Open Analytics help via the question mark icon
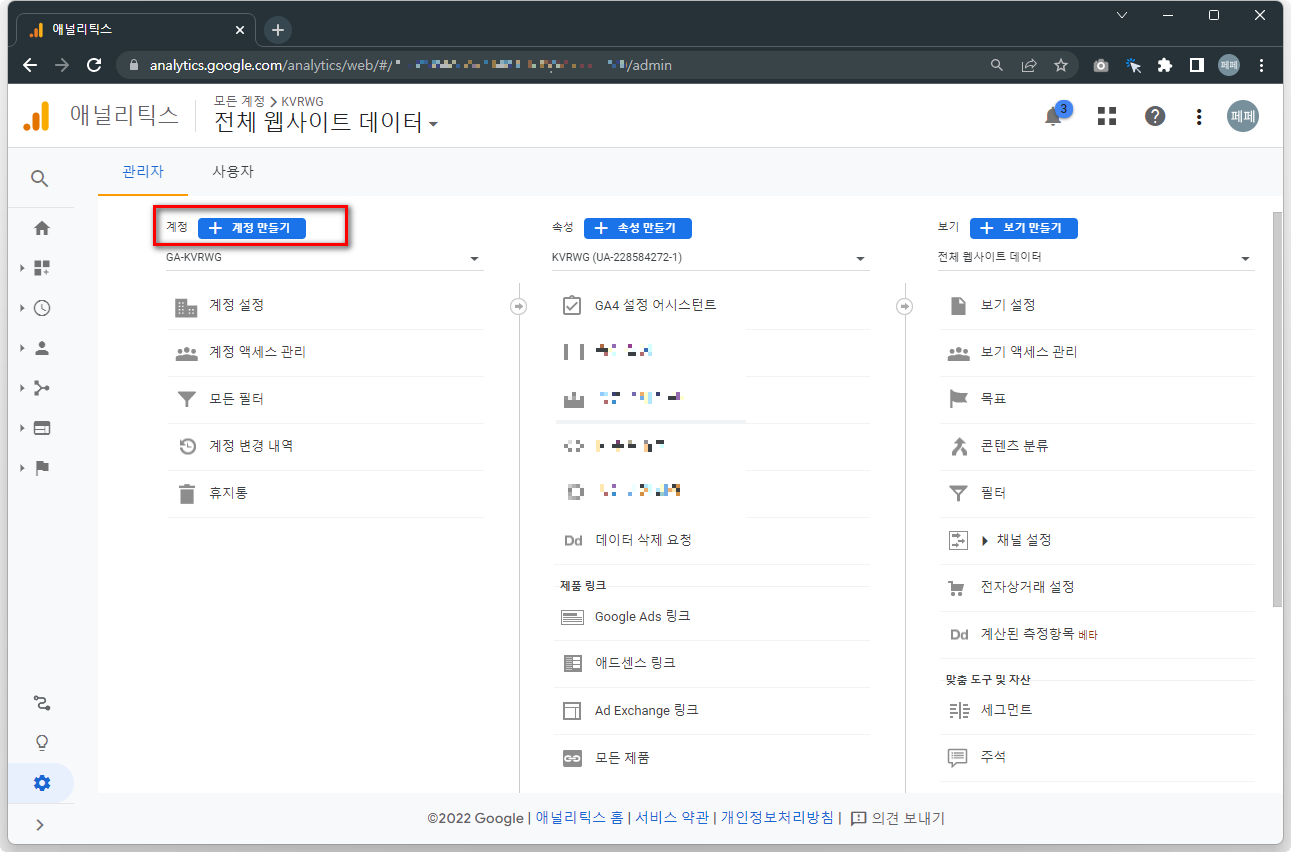This screenshot has width=1291, height=852. tap(1154, 116)
